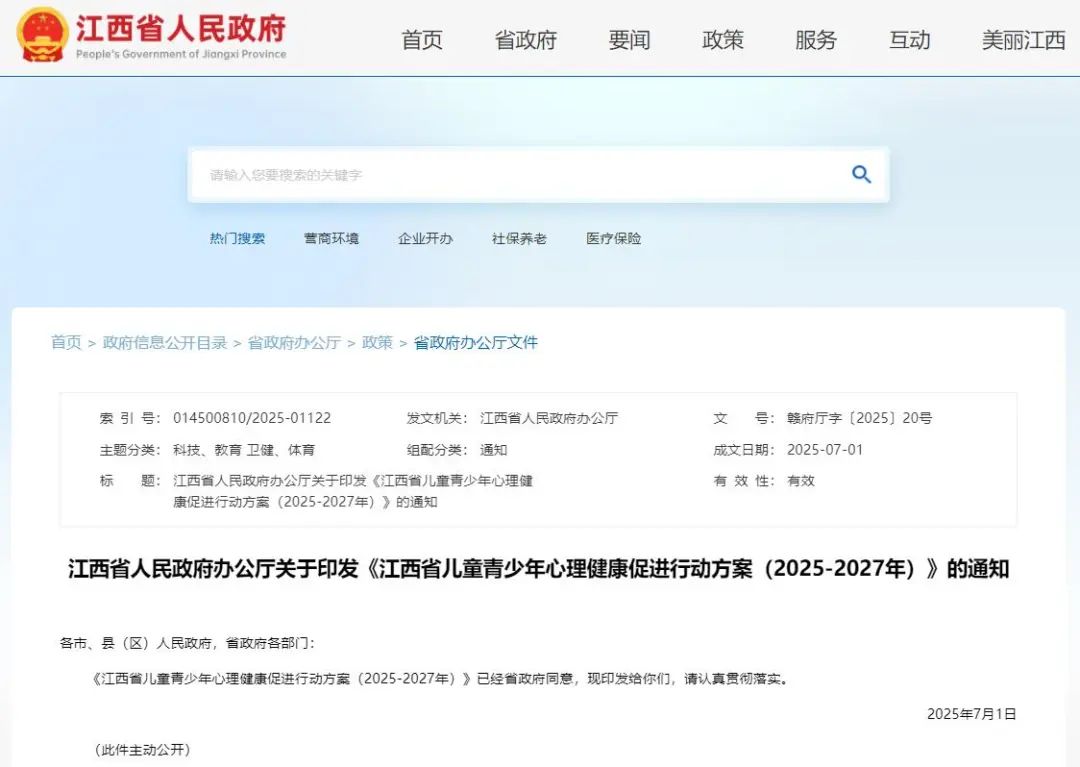
Task: Click the 企业开办 hot search link
Action: [x=425, y=238]
